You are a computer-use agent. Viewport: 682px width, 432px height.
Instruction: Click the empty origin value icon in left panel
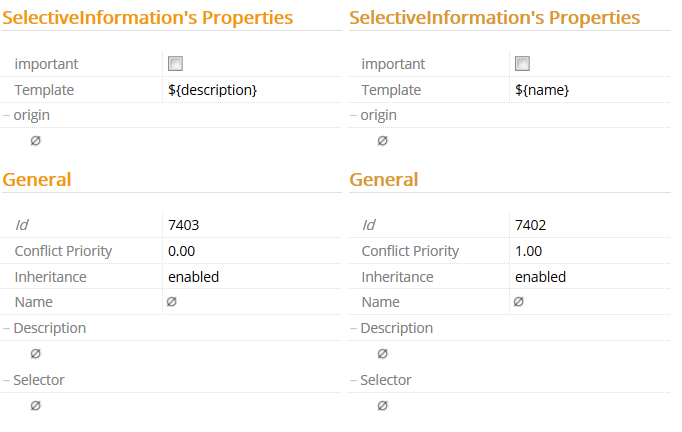click(x=36, y=141)
